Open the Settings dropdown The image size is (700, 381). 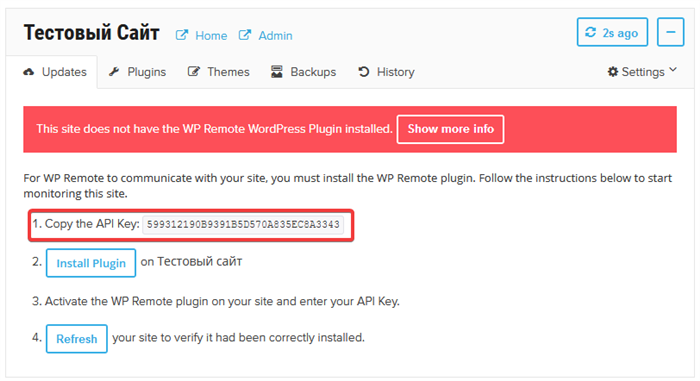click(x=642, y=72)
